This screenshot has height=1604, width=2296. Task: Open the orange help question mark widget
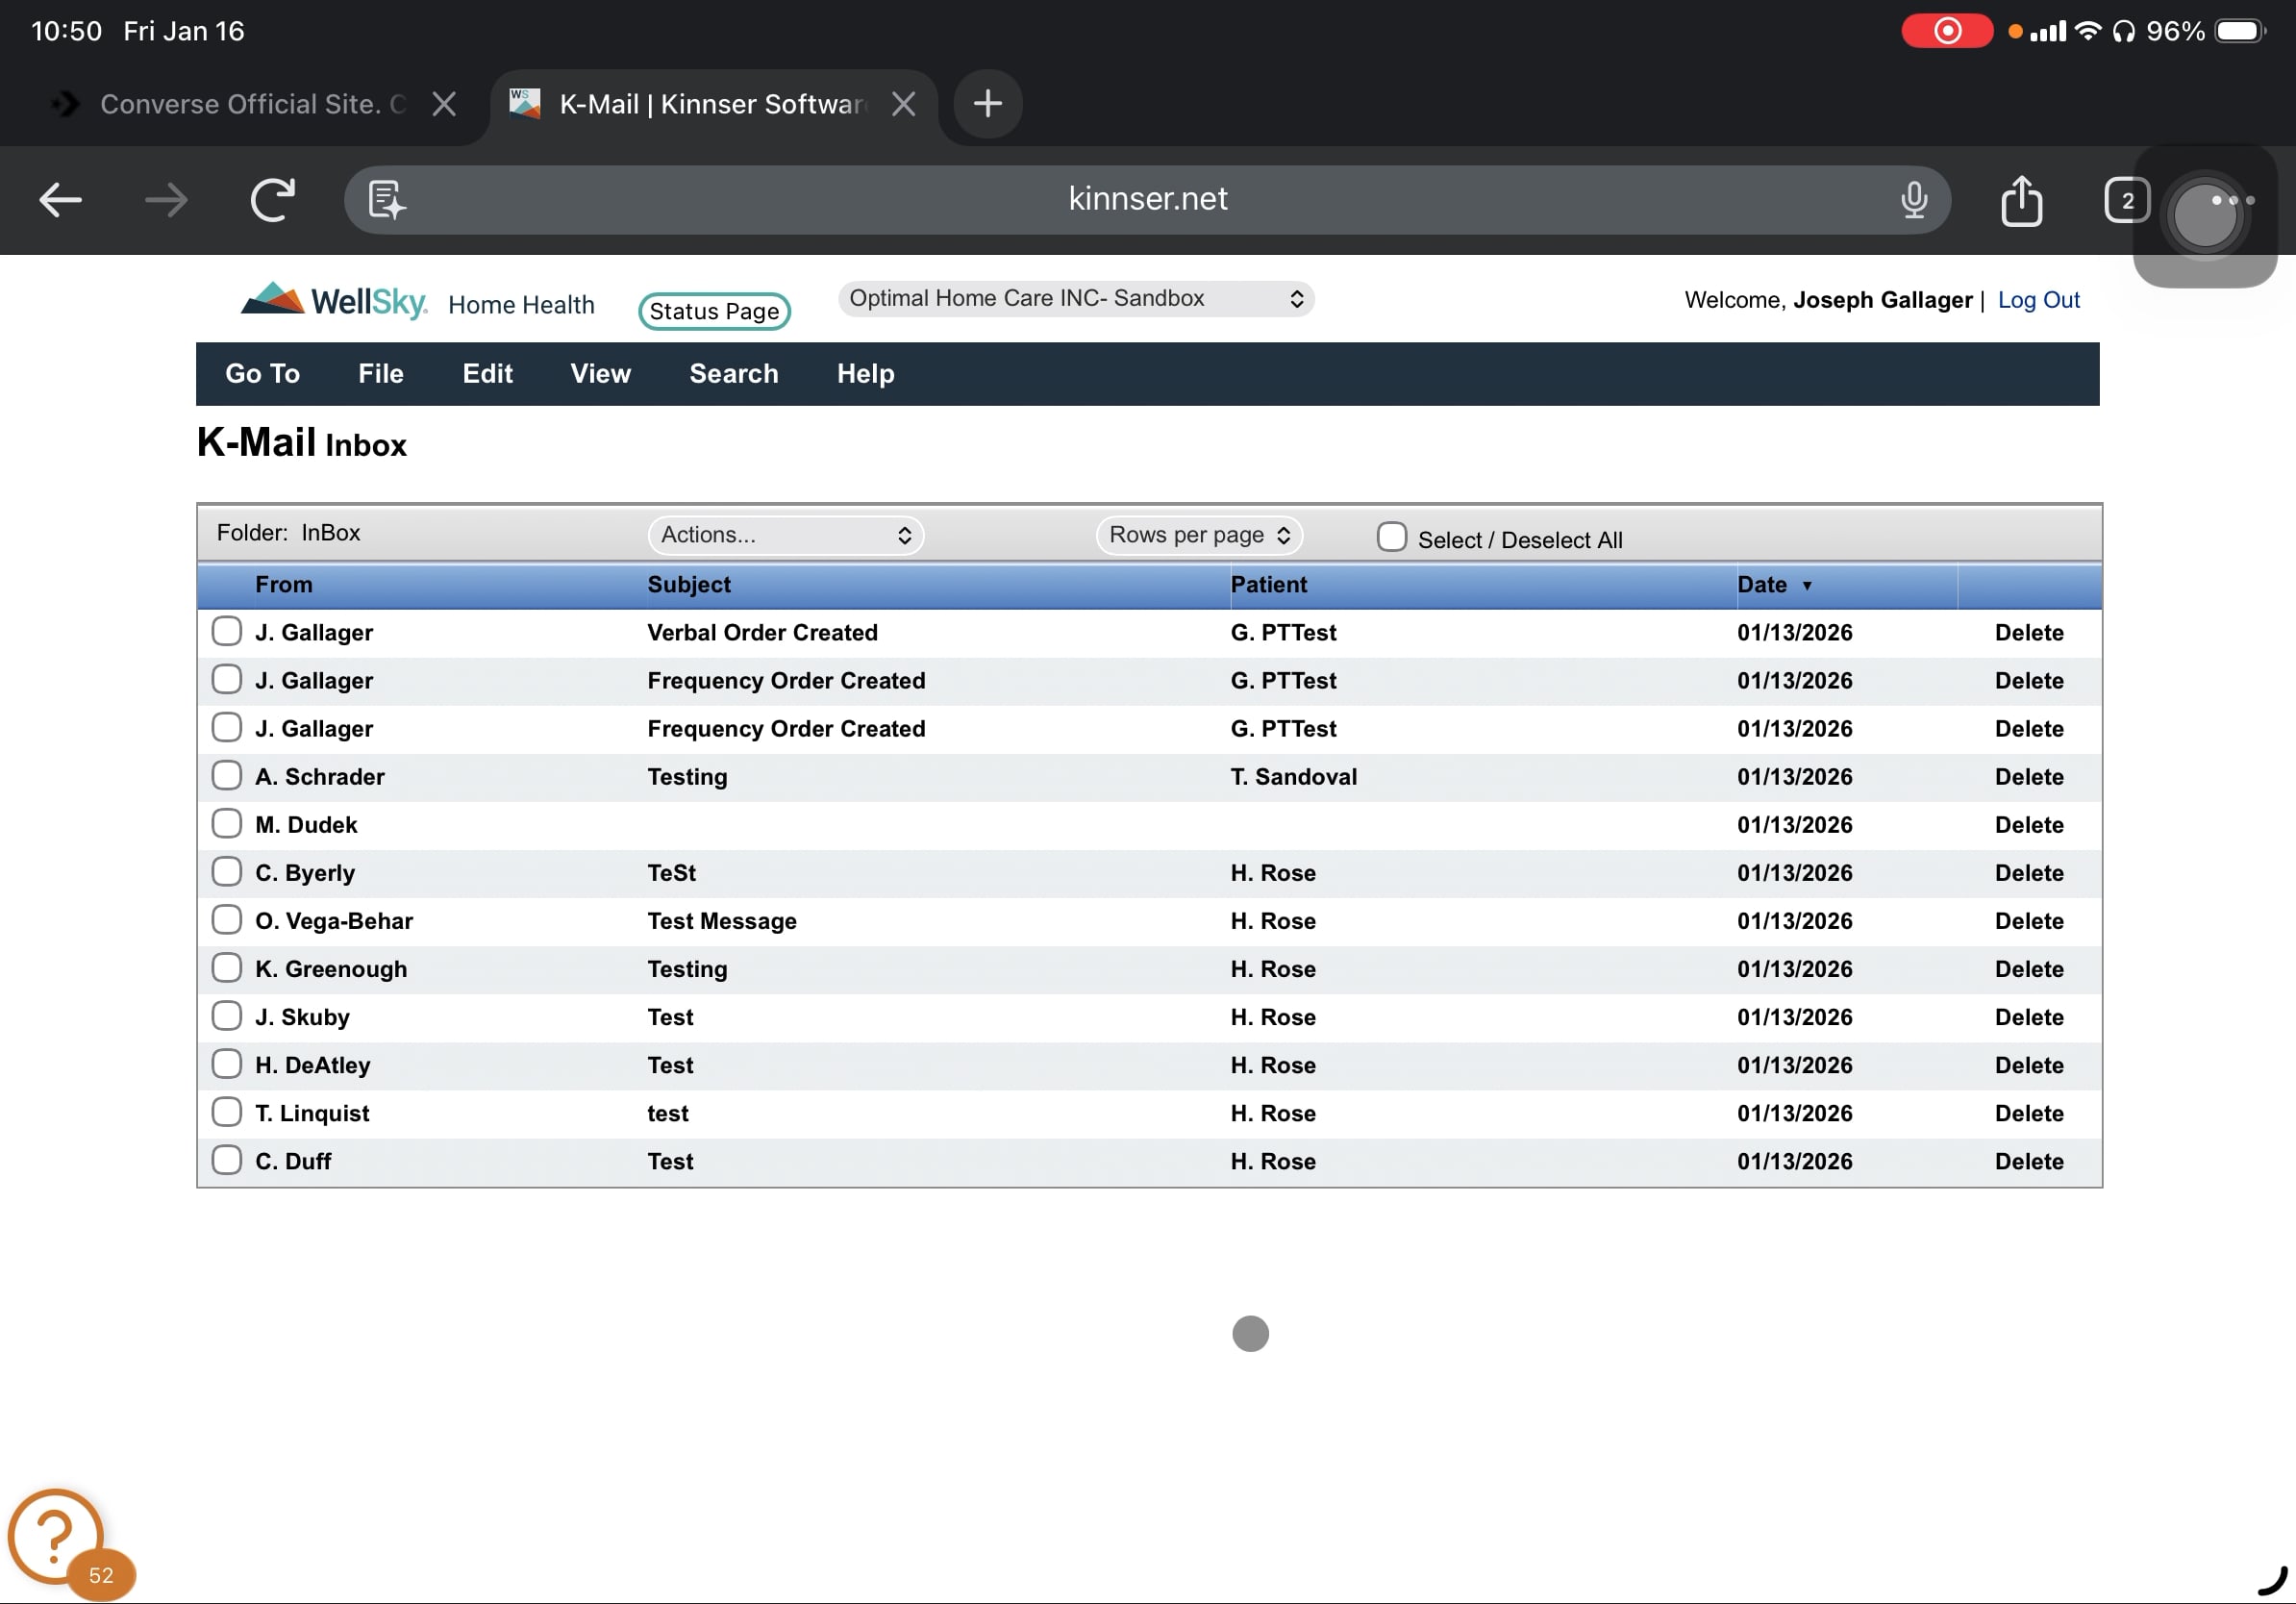click(x=56, y=1535)
